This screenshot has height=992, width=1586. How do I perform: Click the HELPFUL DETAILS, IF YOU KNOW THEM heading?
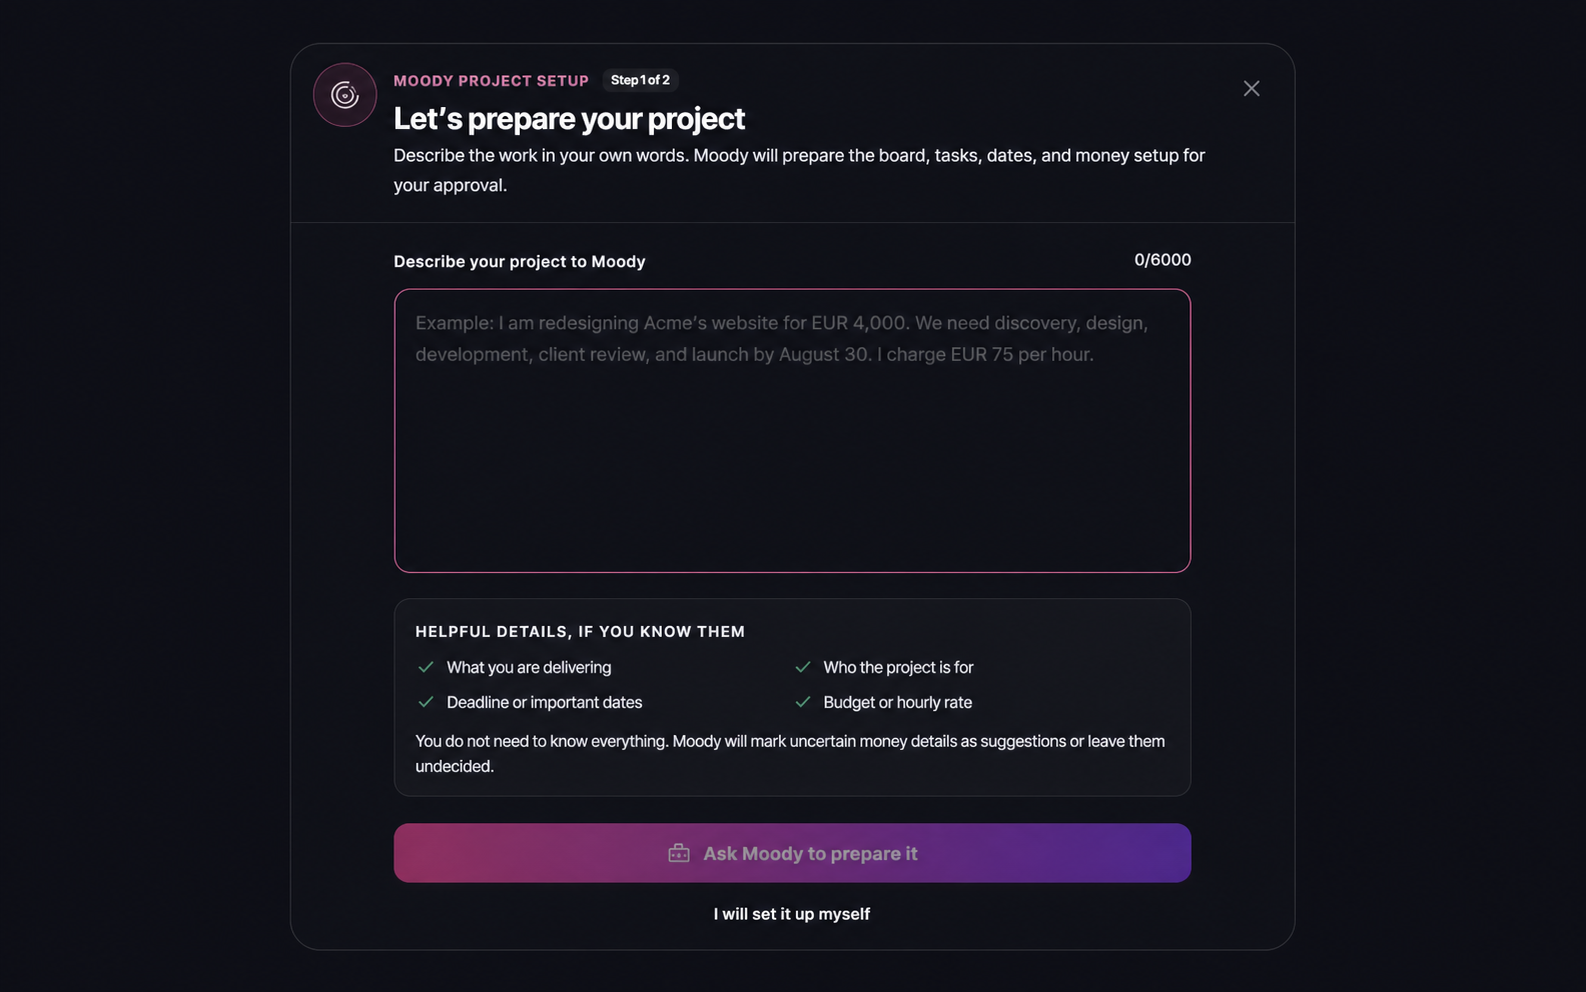tap(580, 632)
